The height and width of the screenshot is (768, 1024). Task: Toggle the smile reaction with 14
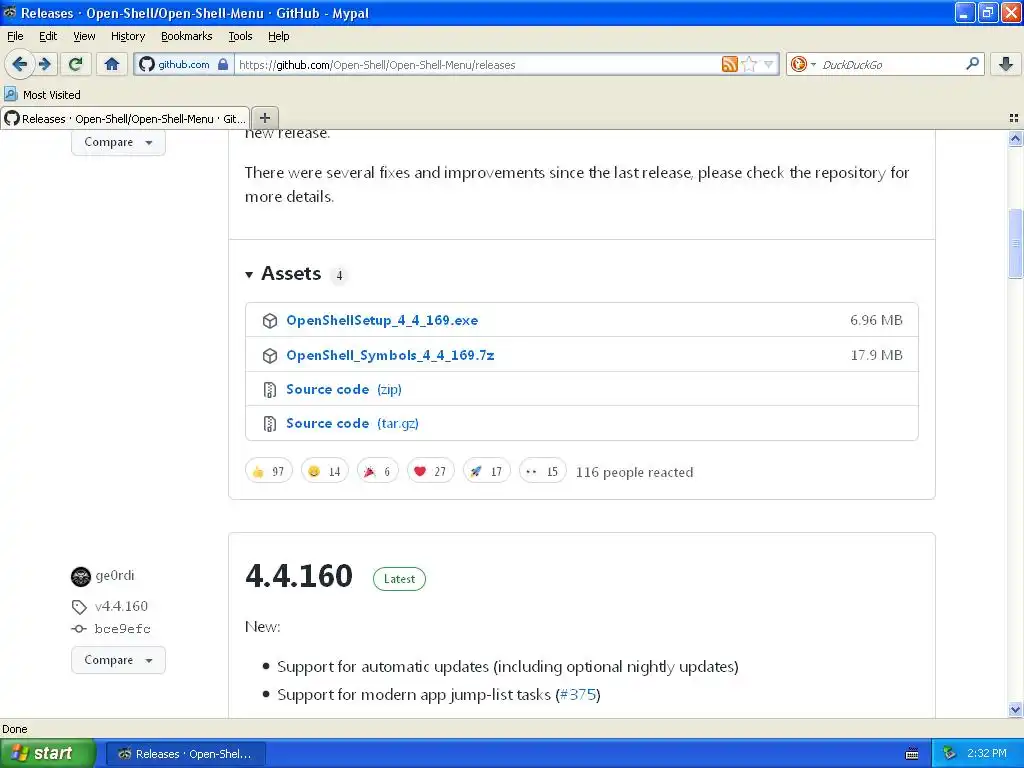coord(325,471)
